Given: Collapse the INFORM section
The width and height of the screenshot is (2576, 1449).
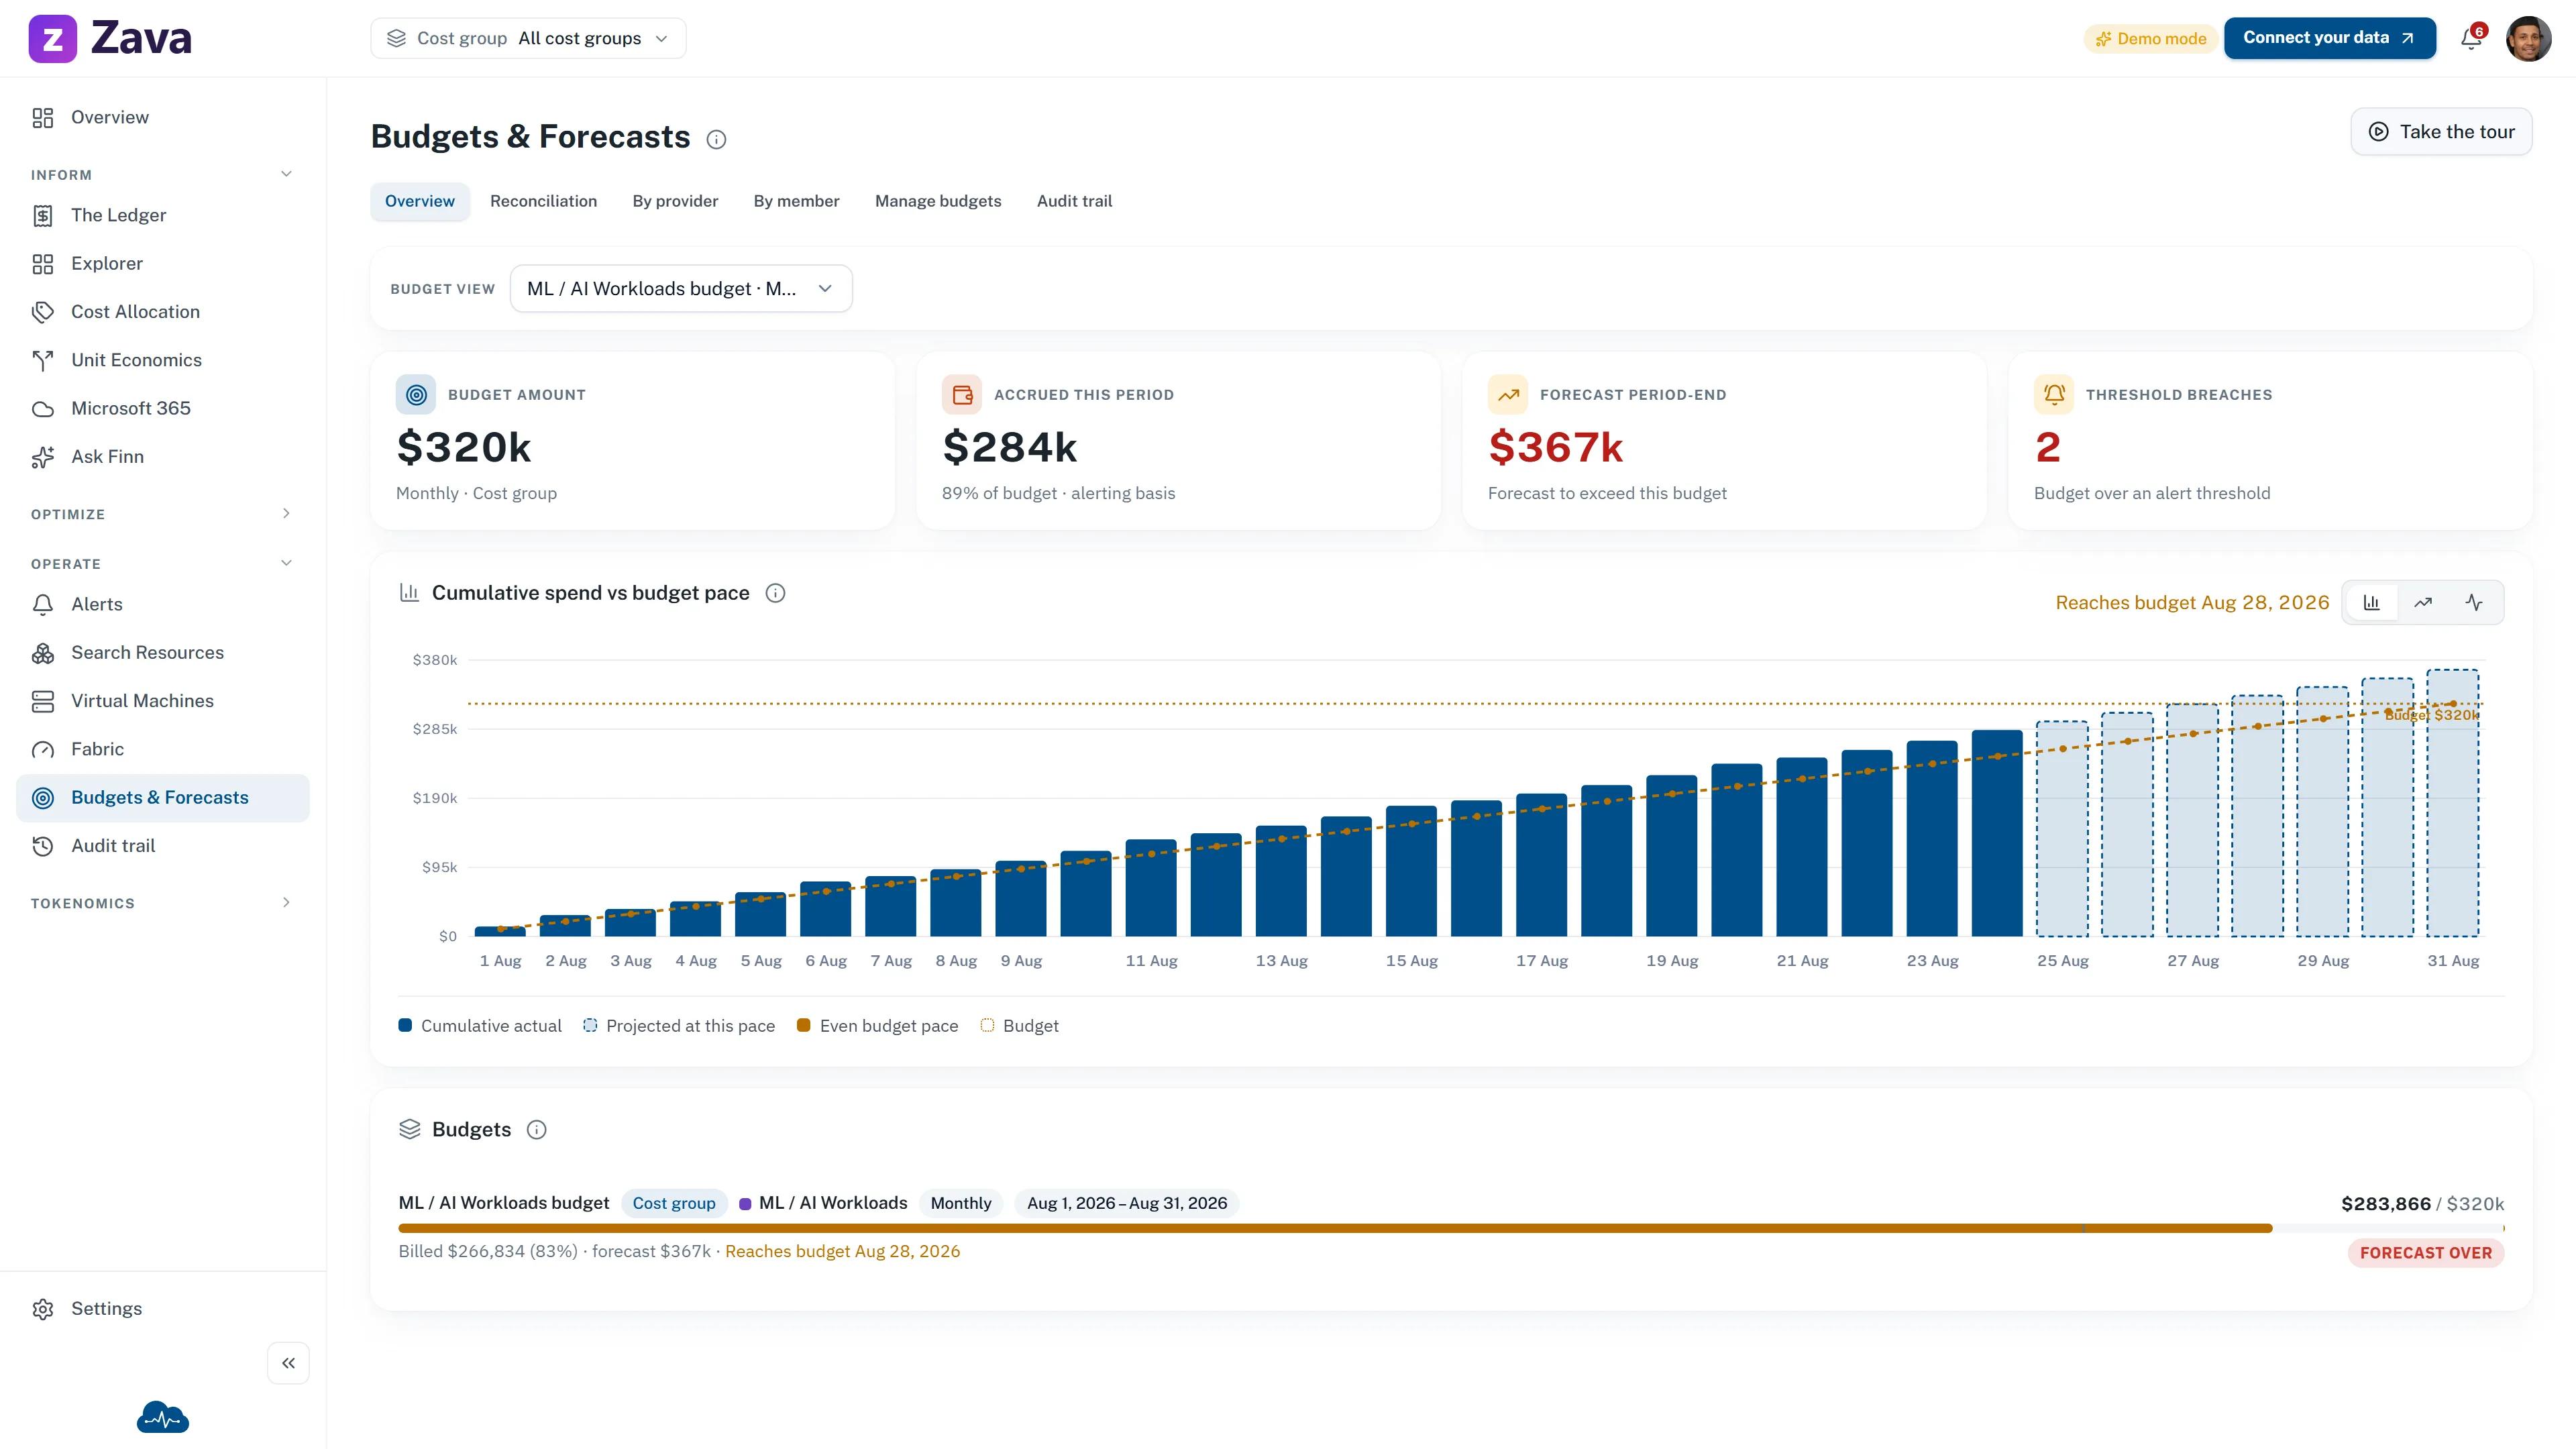Looking at the screenshot, I should (163, 174).
